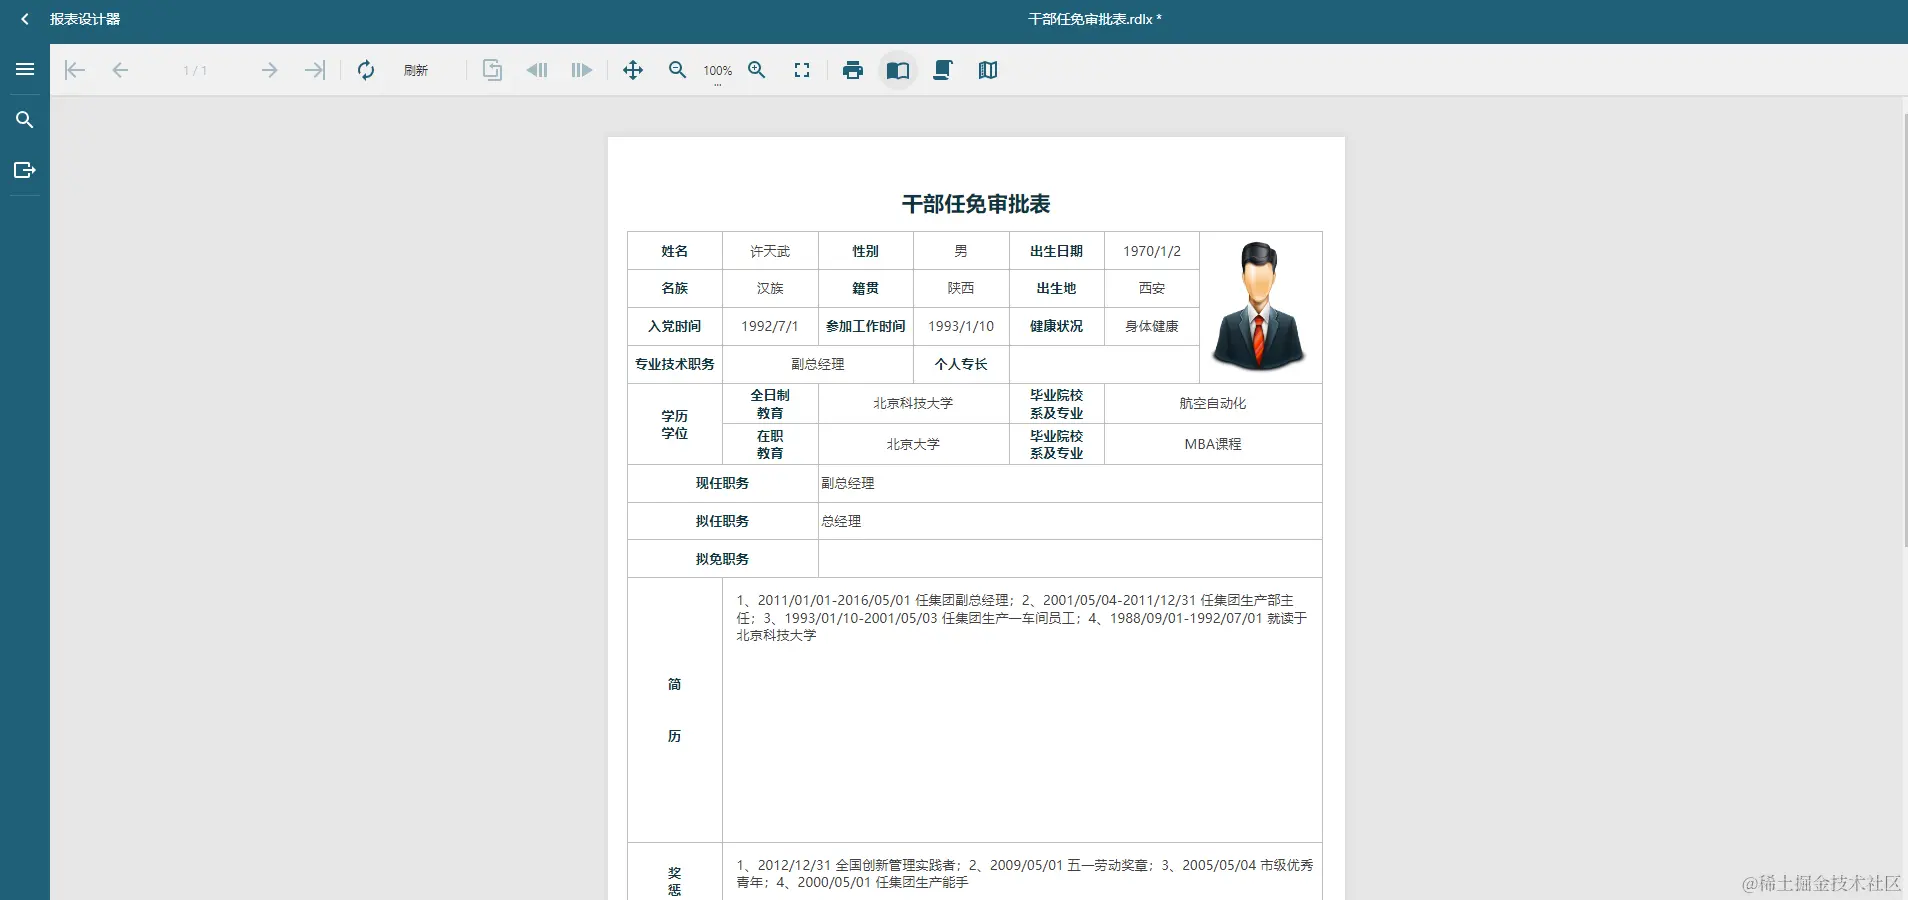The height and width of the screenshot is (900, 1908).
Task: Click the 总经理 value in 拟任职务 row
Action: [x=841, y=521]
